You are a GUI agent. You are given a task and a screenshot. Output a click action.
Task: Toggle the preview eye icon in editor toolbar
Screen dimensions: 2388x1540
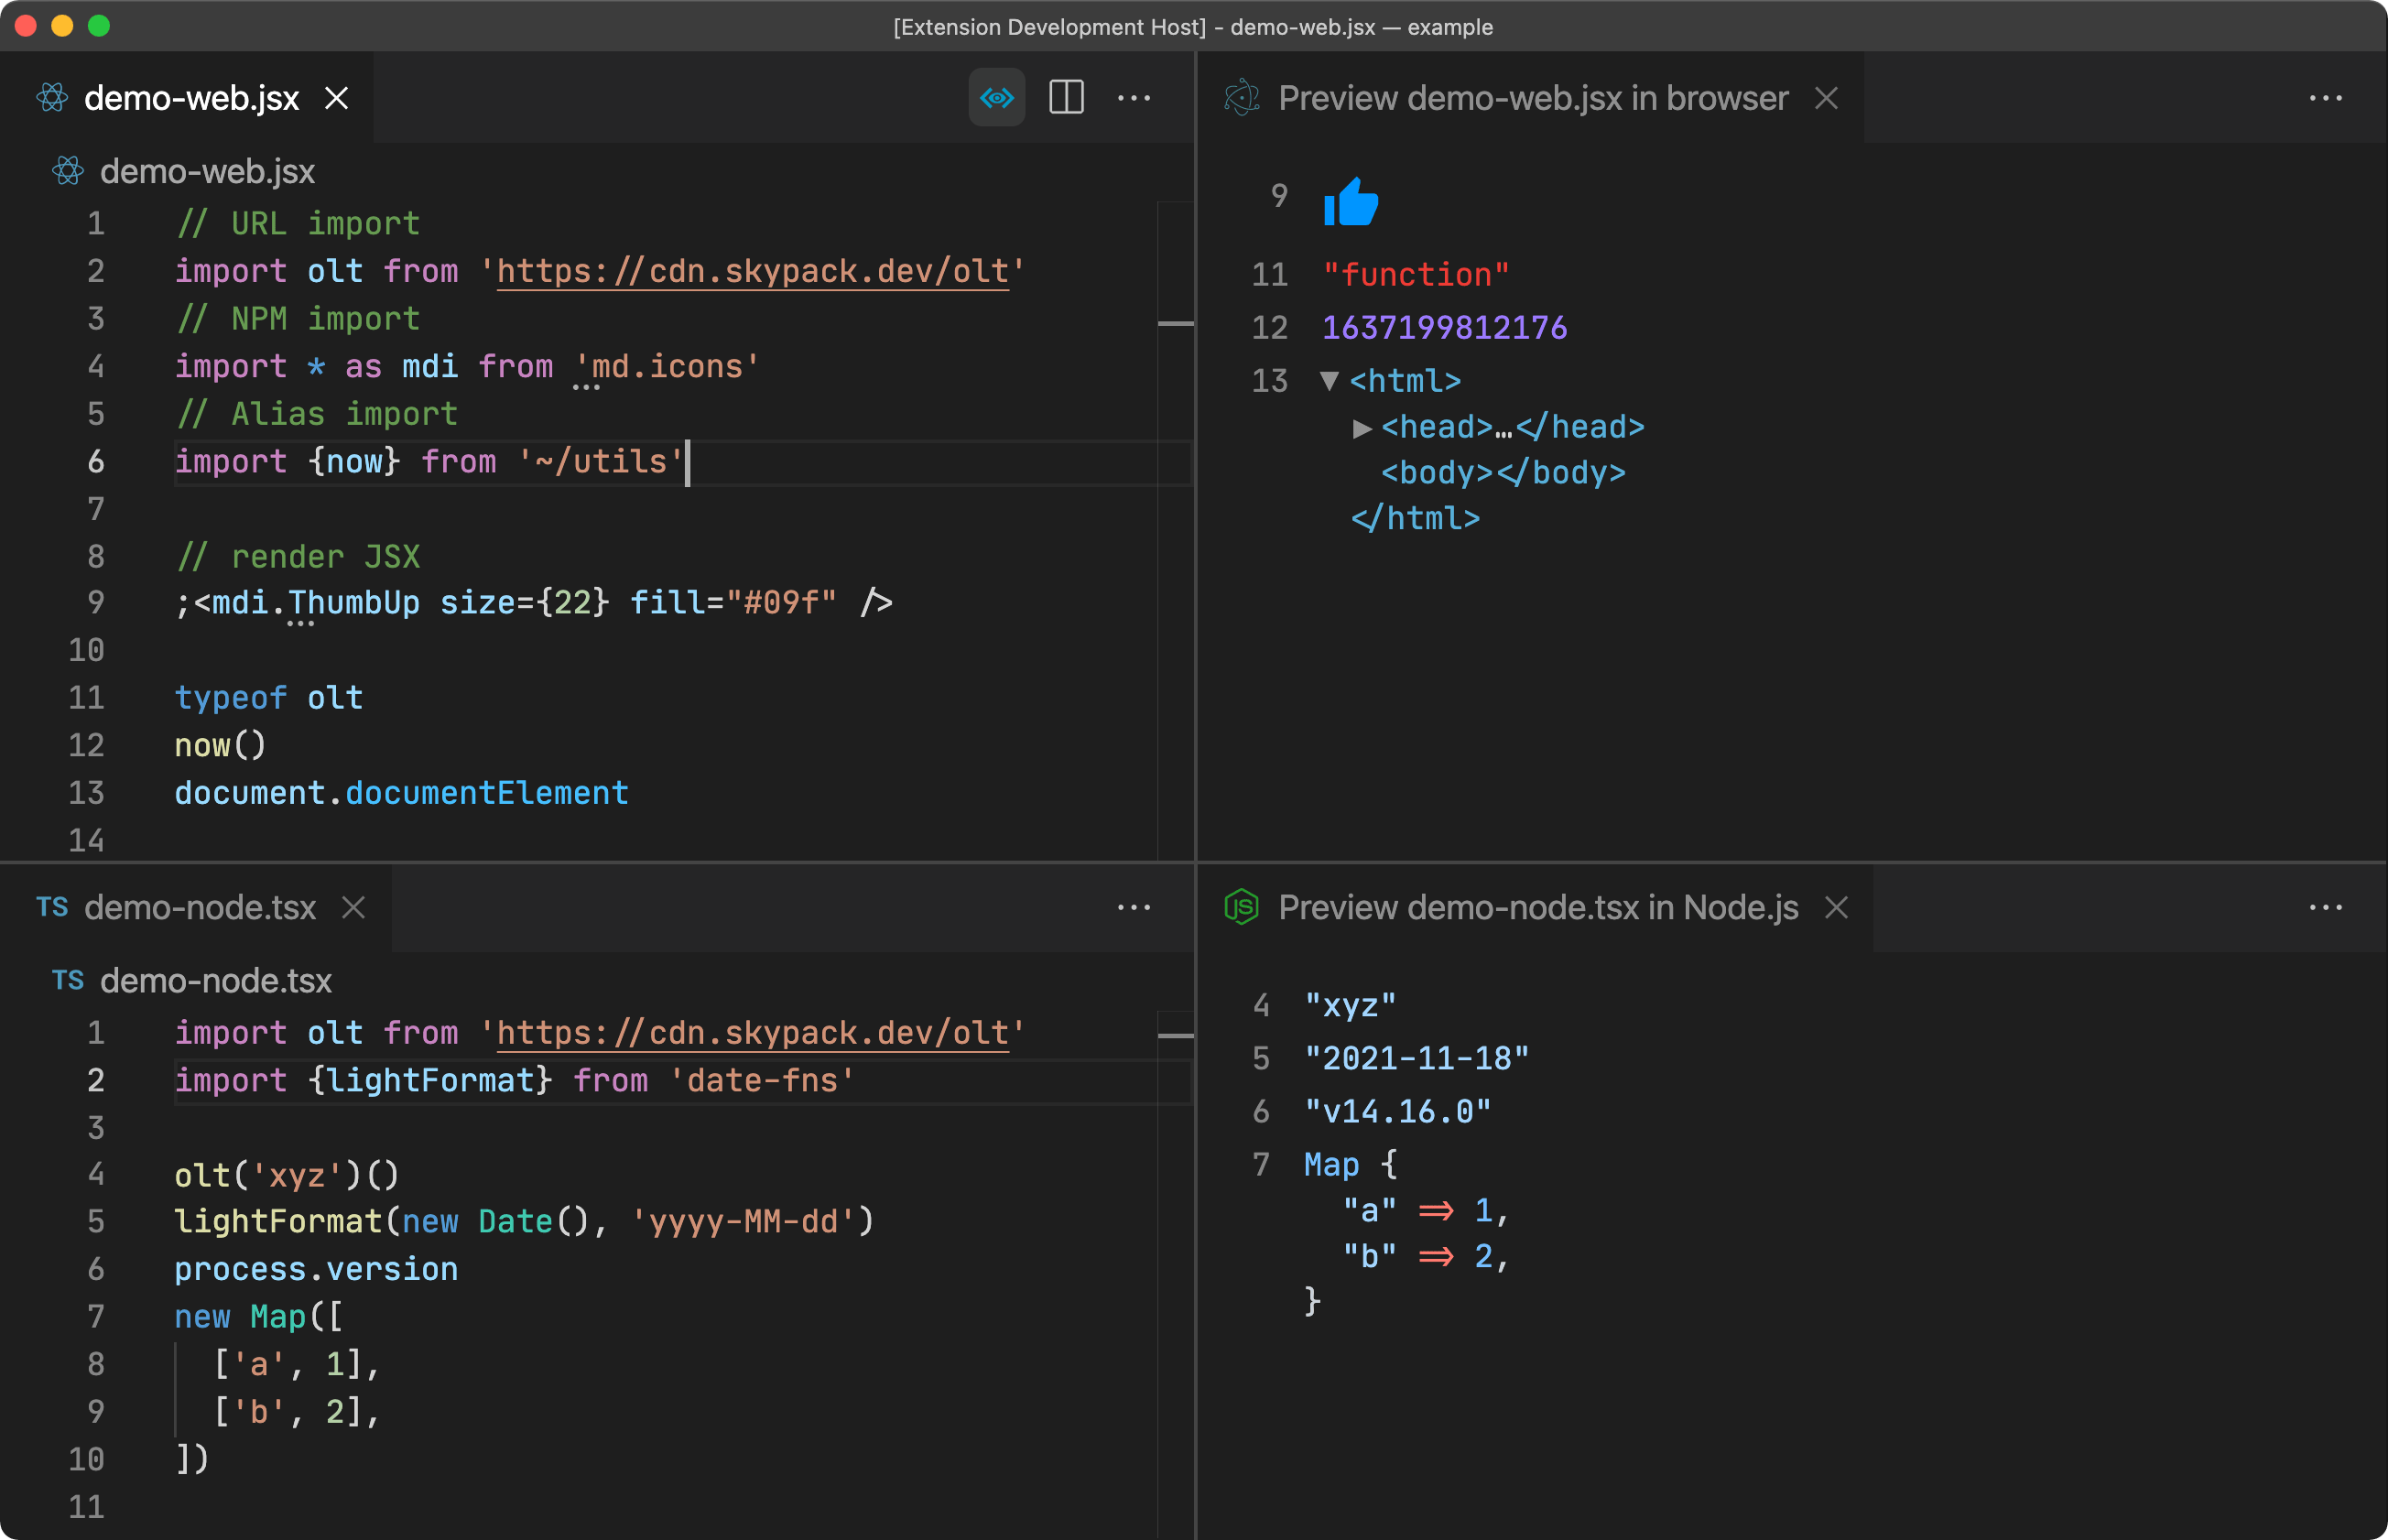click(996, 97)
